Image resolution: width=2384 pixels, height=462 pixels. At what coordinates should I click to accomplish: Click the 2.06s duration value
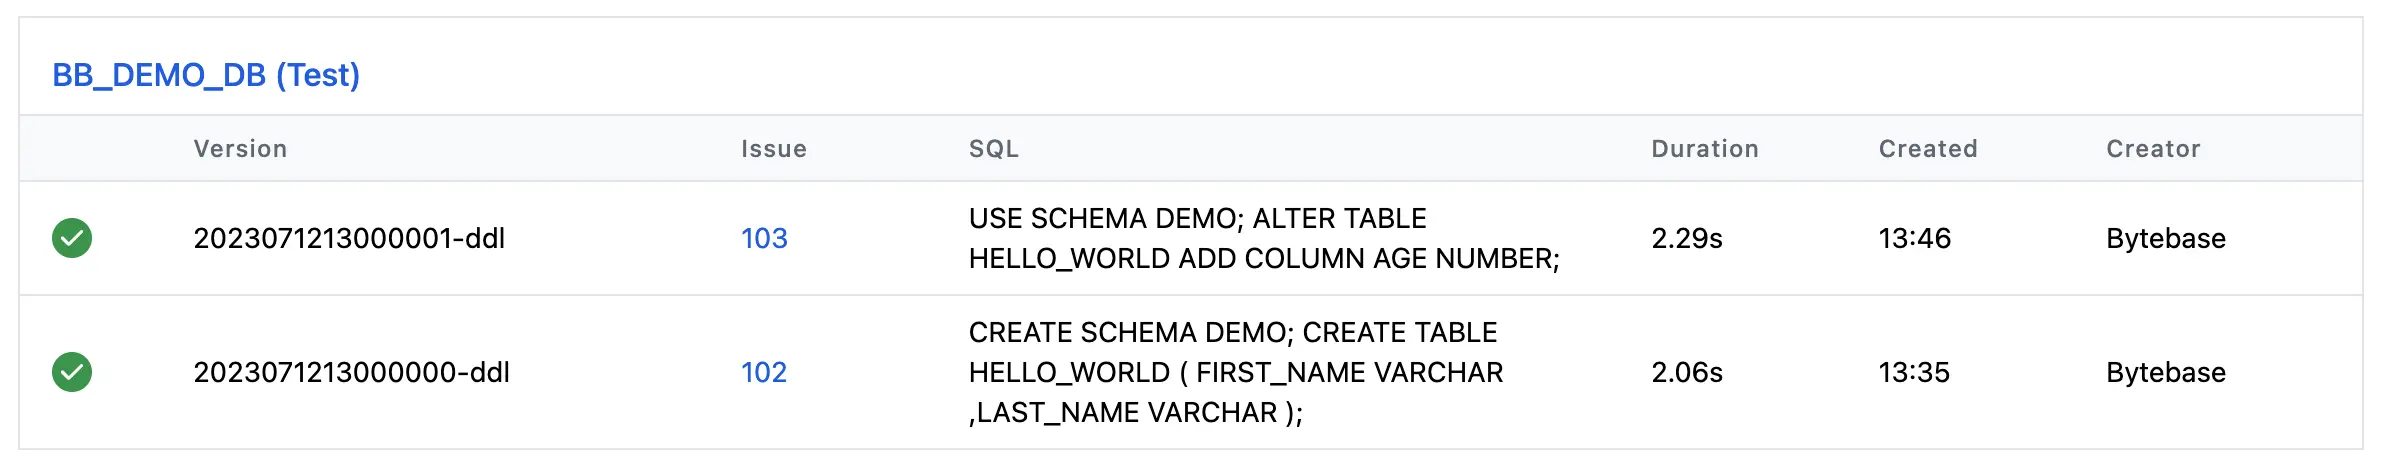(1686, 372)
